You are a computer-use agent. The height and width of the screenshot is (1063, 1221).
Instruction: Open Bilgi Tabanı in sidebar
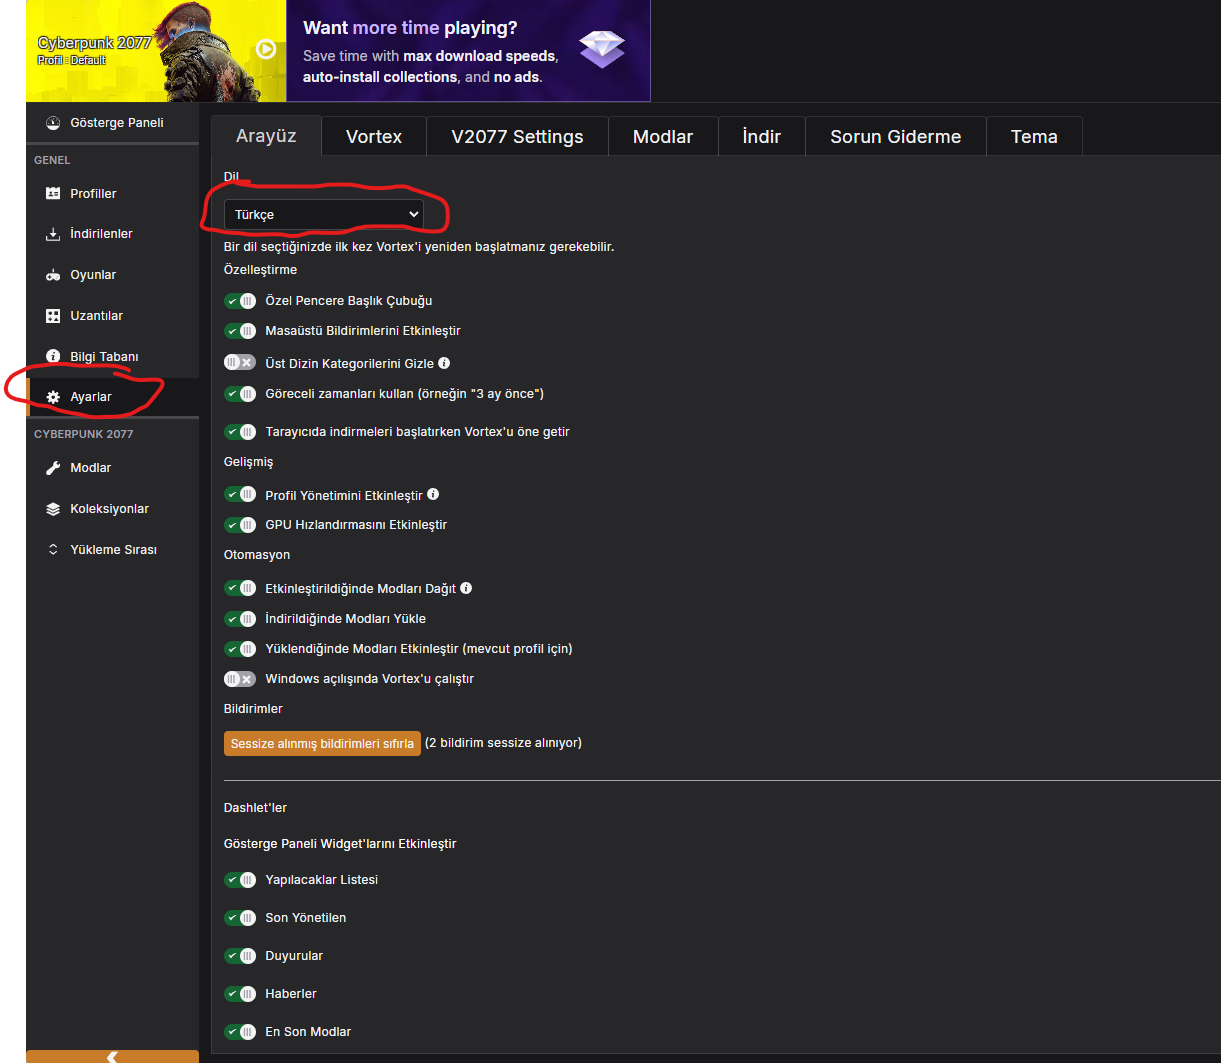click(112, 357)
